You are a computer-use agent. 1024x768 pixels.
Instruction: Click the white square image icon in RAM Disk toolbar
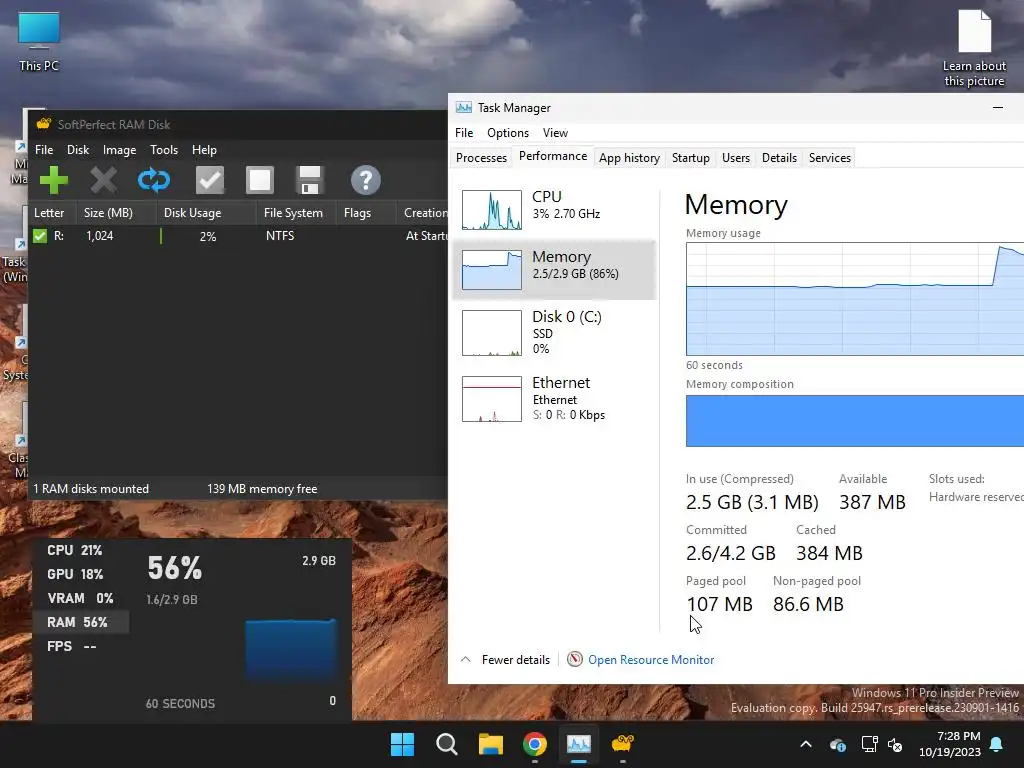259,180
